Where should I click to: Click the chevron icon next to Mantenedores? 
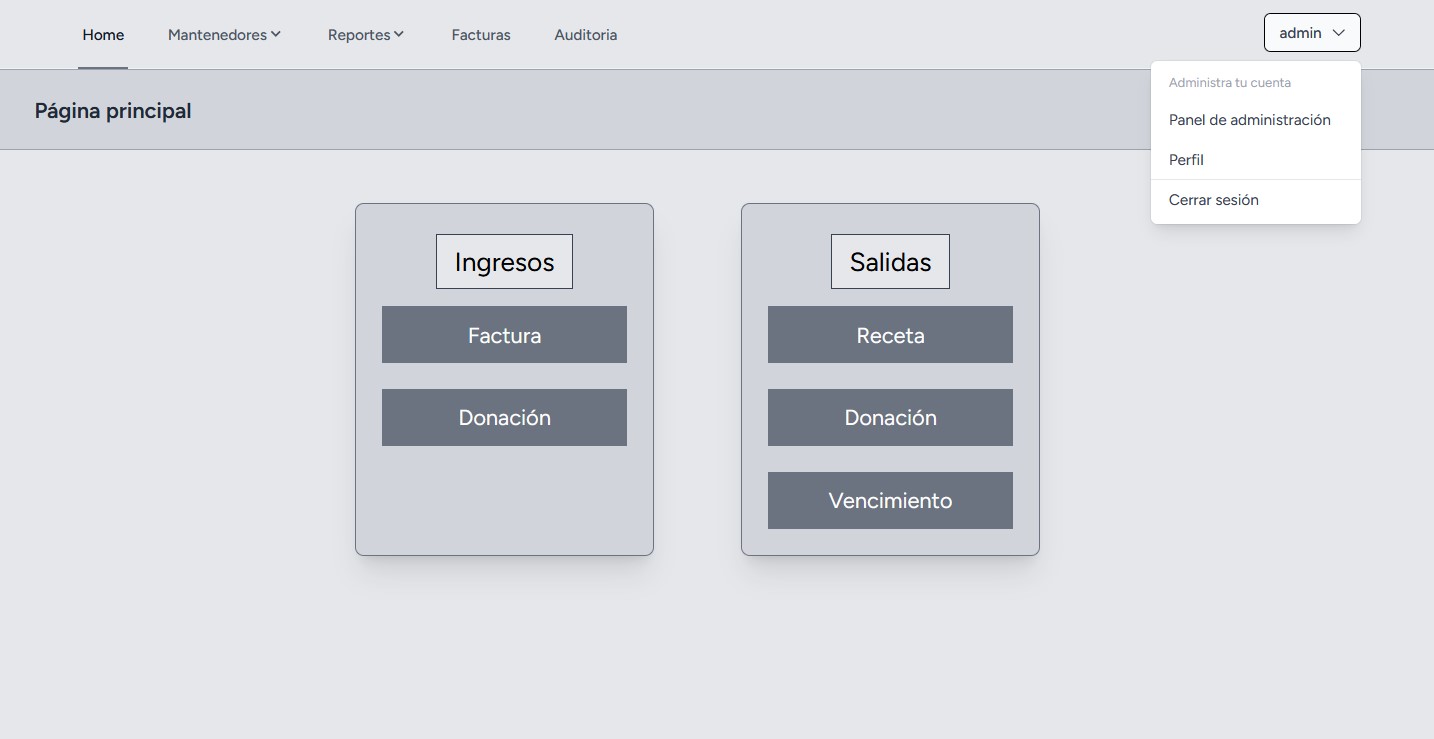coord(276,34)
